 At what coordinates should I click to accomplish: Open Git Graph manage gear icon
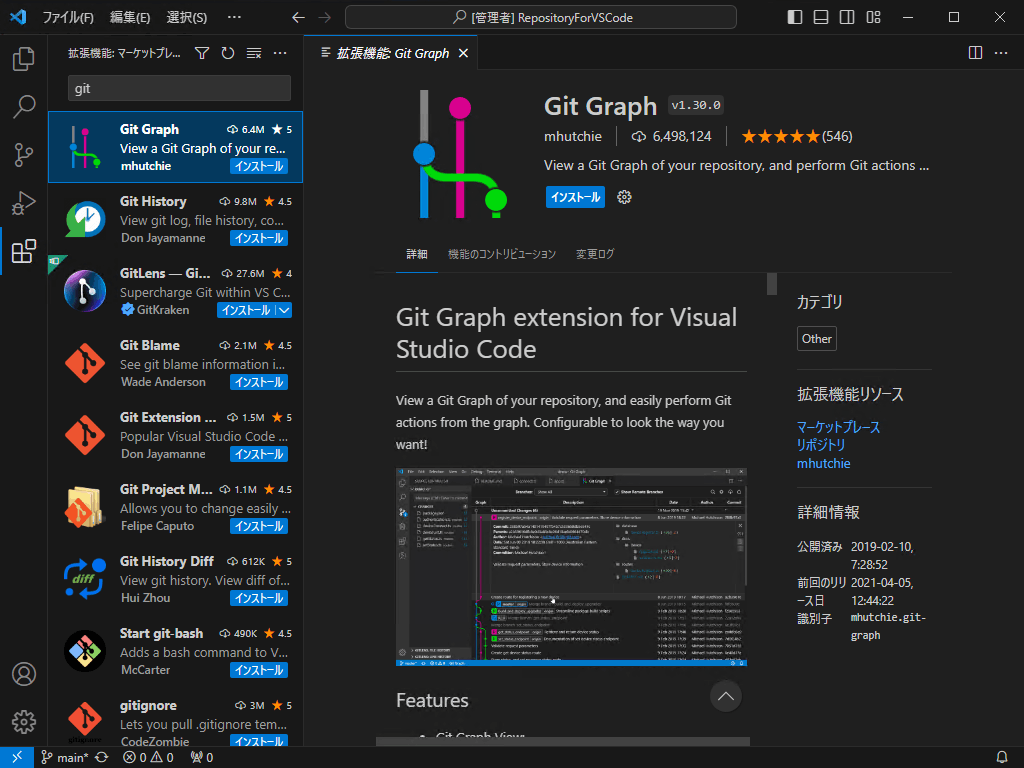coord(624,197)
